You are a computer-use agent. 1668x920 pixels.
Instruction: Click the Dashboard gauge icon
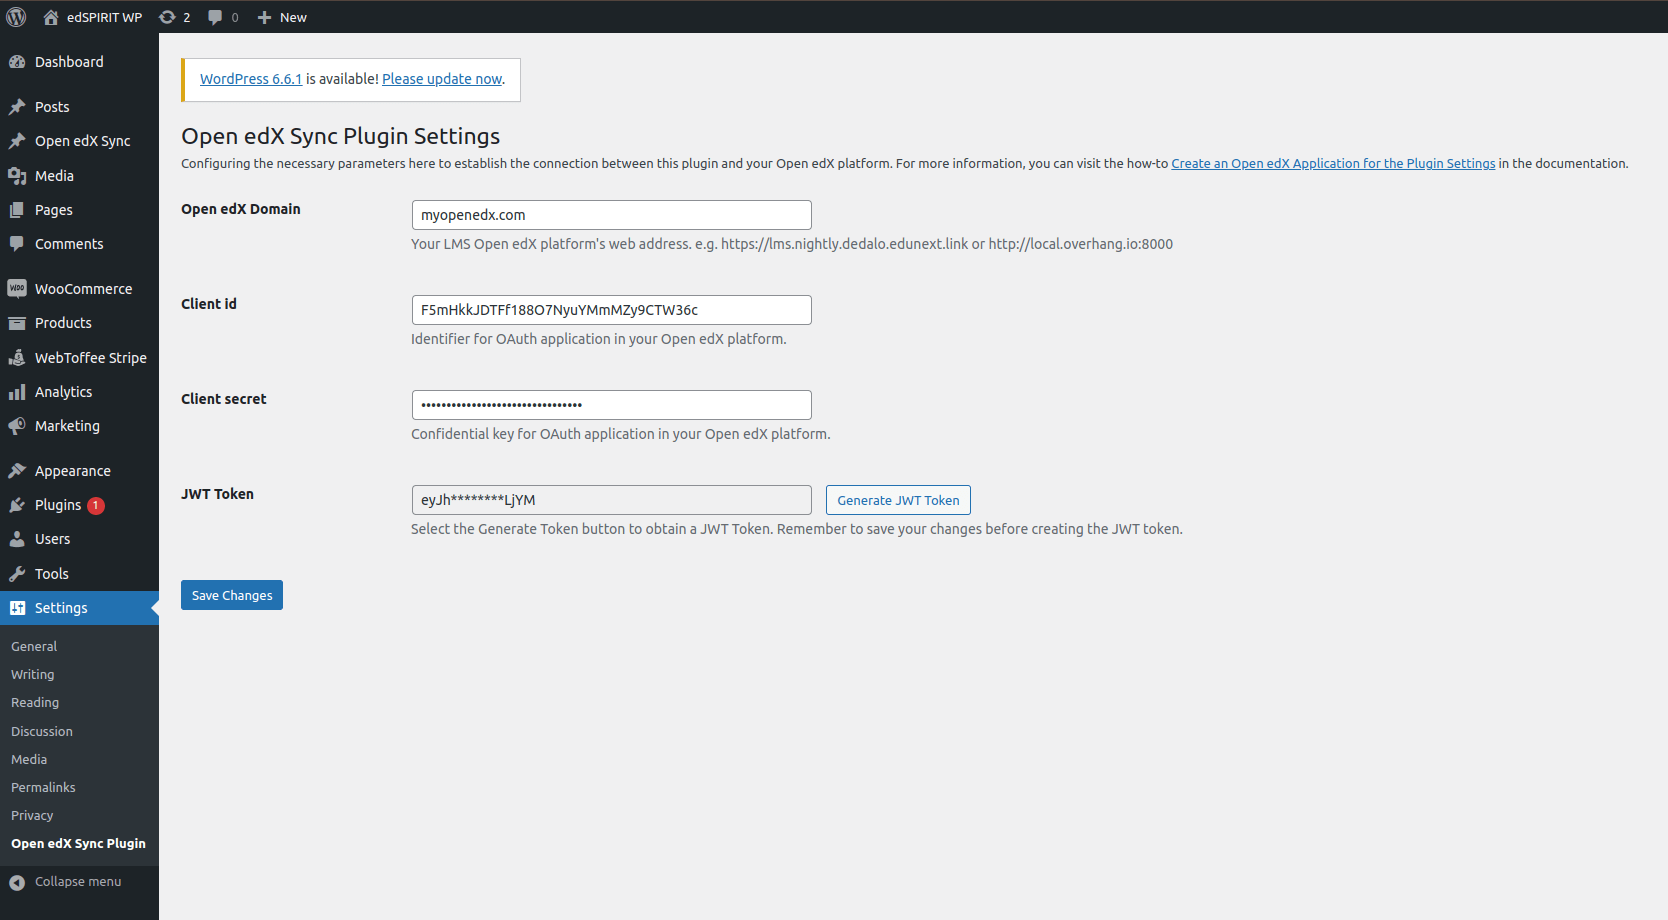(17, 62)
